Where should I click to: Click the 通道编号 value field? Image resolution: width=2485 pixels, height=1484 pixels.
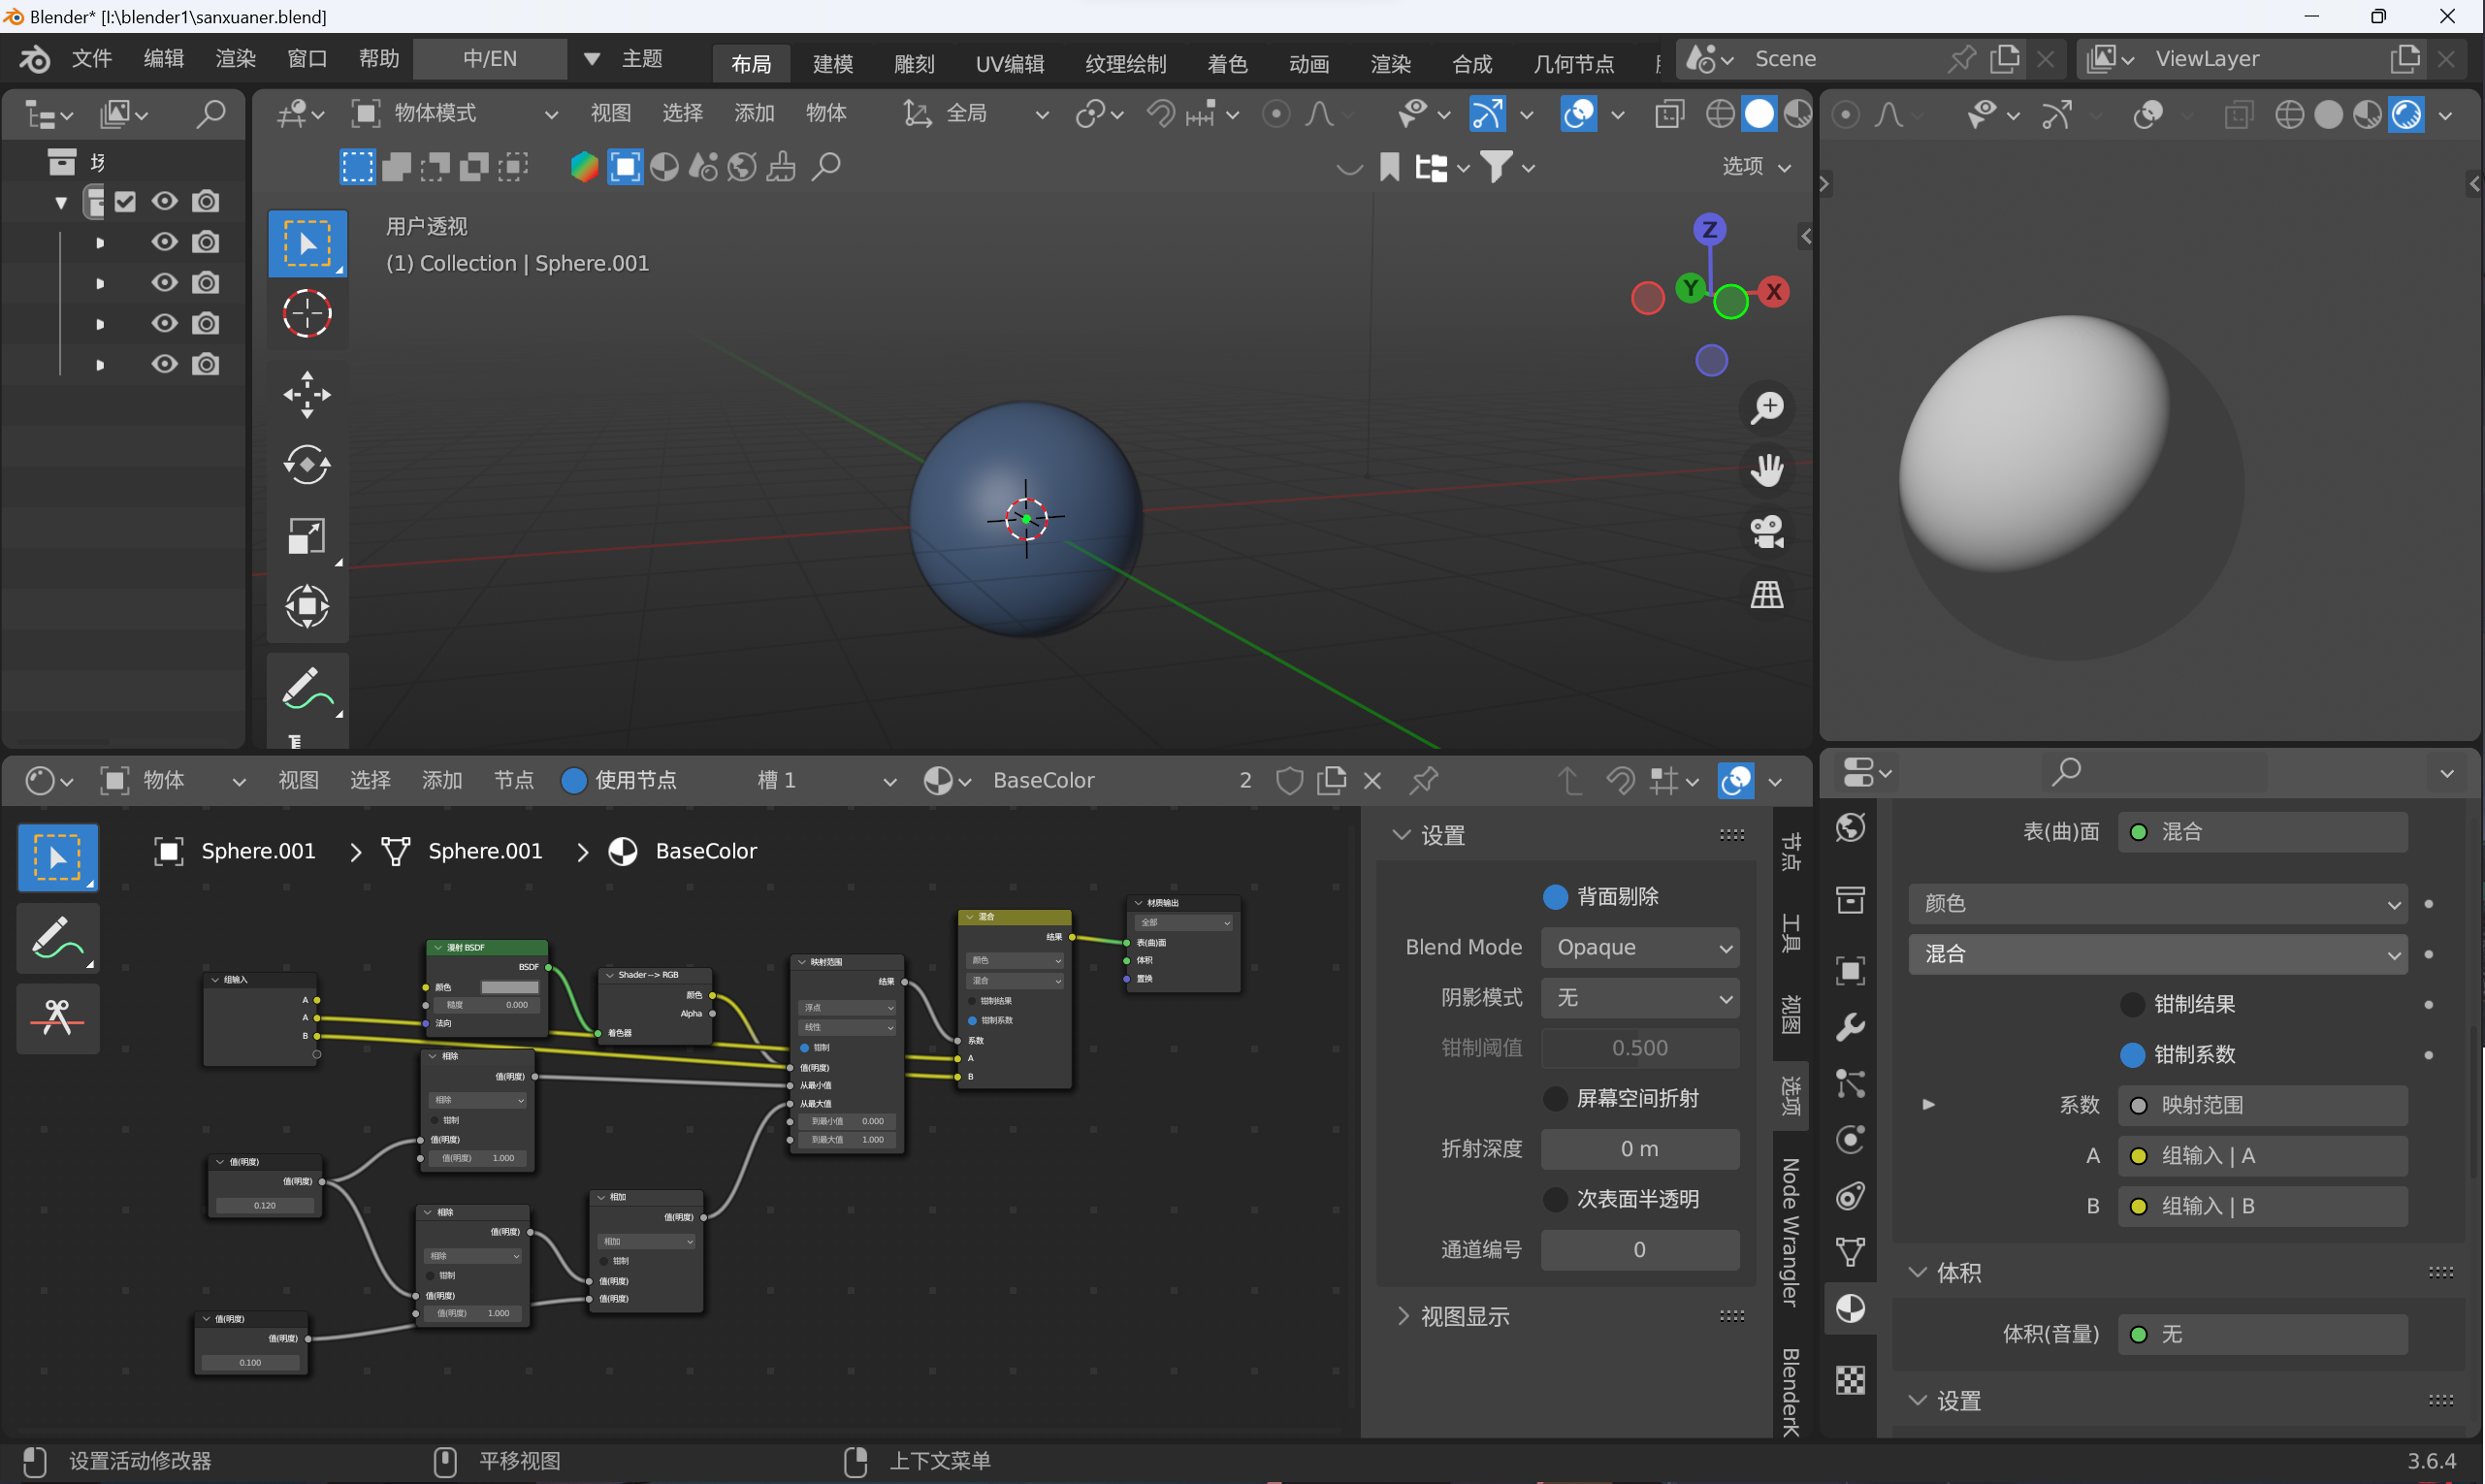1640,1249
